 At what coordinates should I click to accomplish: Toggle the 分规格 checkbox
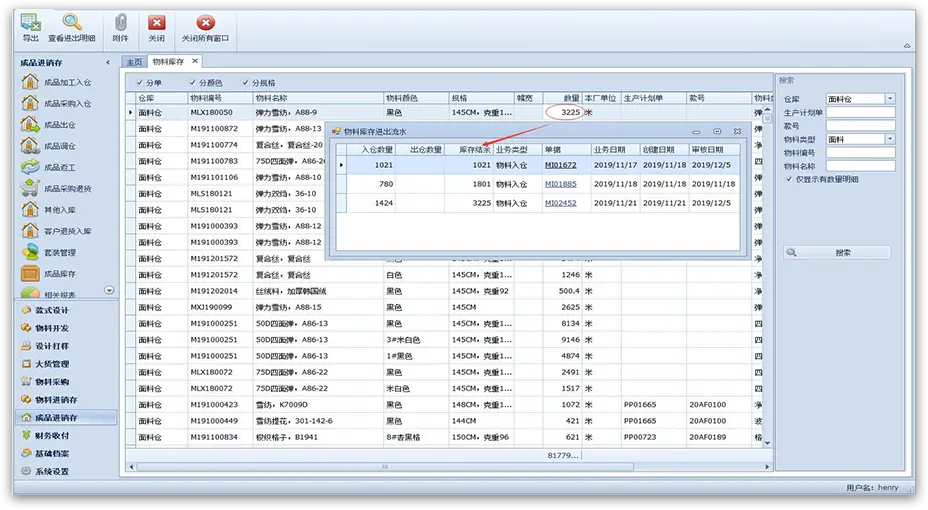245,83
